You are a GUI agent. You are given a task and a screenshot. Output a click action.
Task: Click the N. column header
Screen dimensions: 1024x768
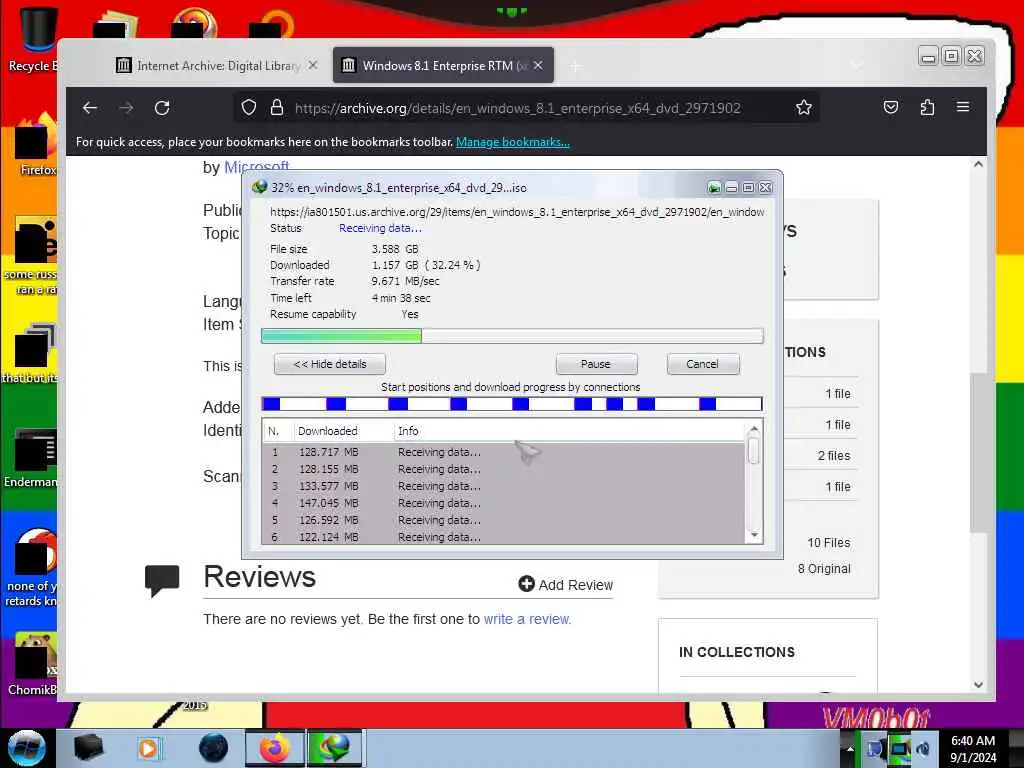coord(278,431)
